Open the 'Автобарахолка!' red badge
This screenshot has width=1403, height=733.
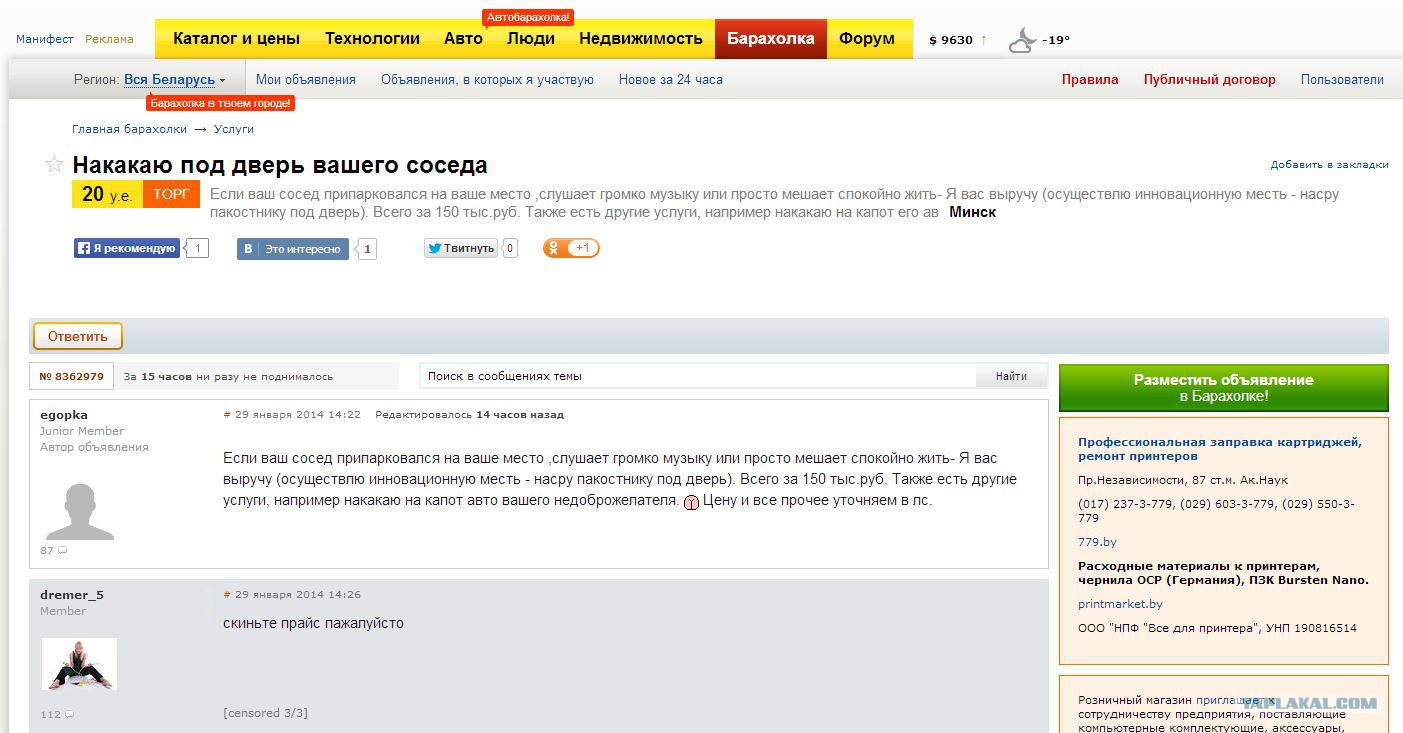point(529,17)
